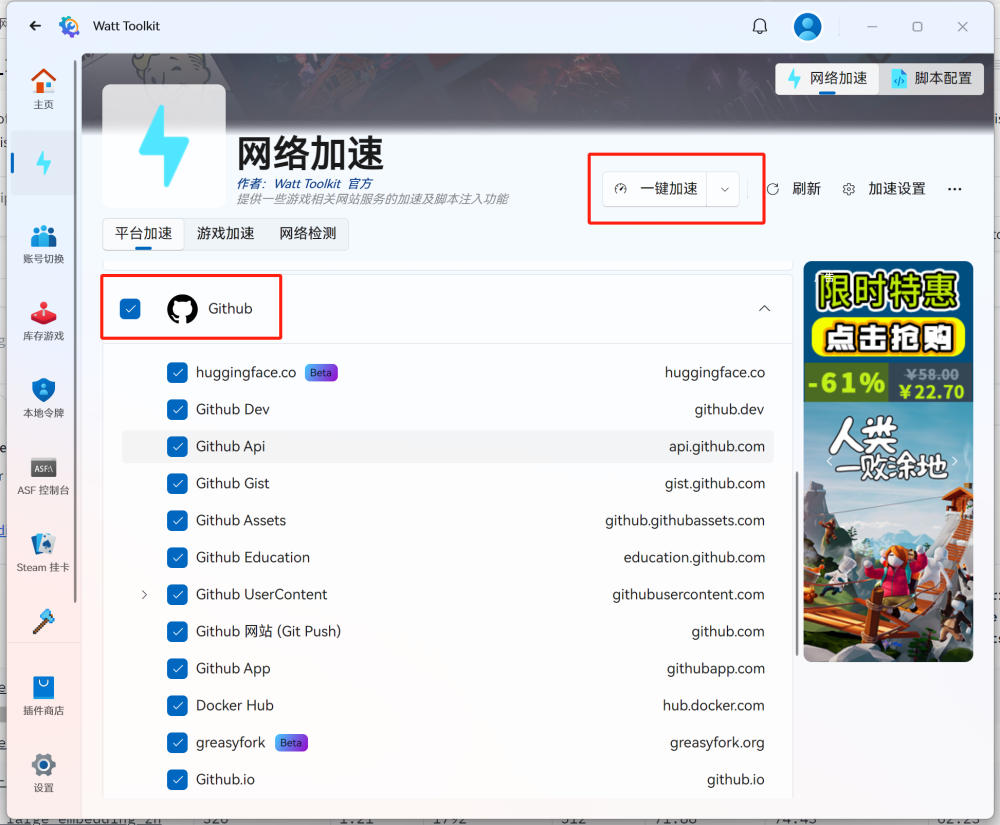Toggle Github.io checkbox
1000x825 pixels.
pos(177,779)
